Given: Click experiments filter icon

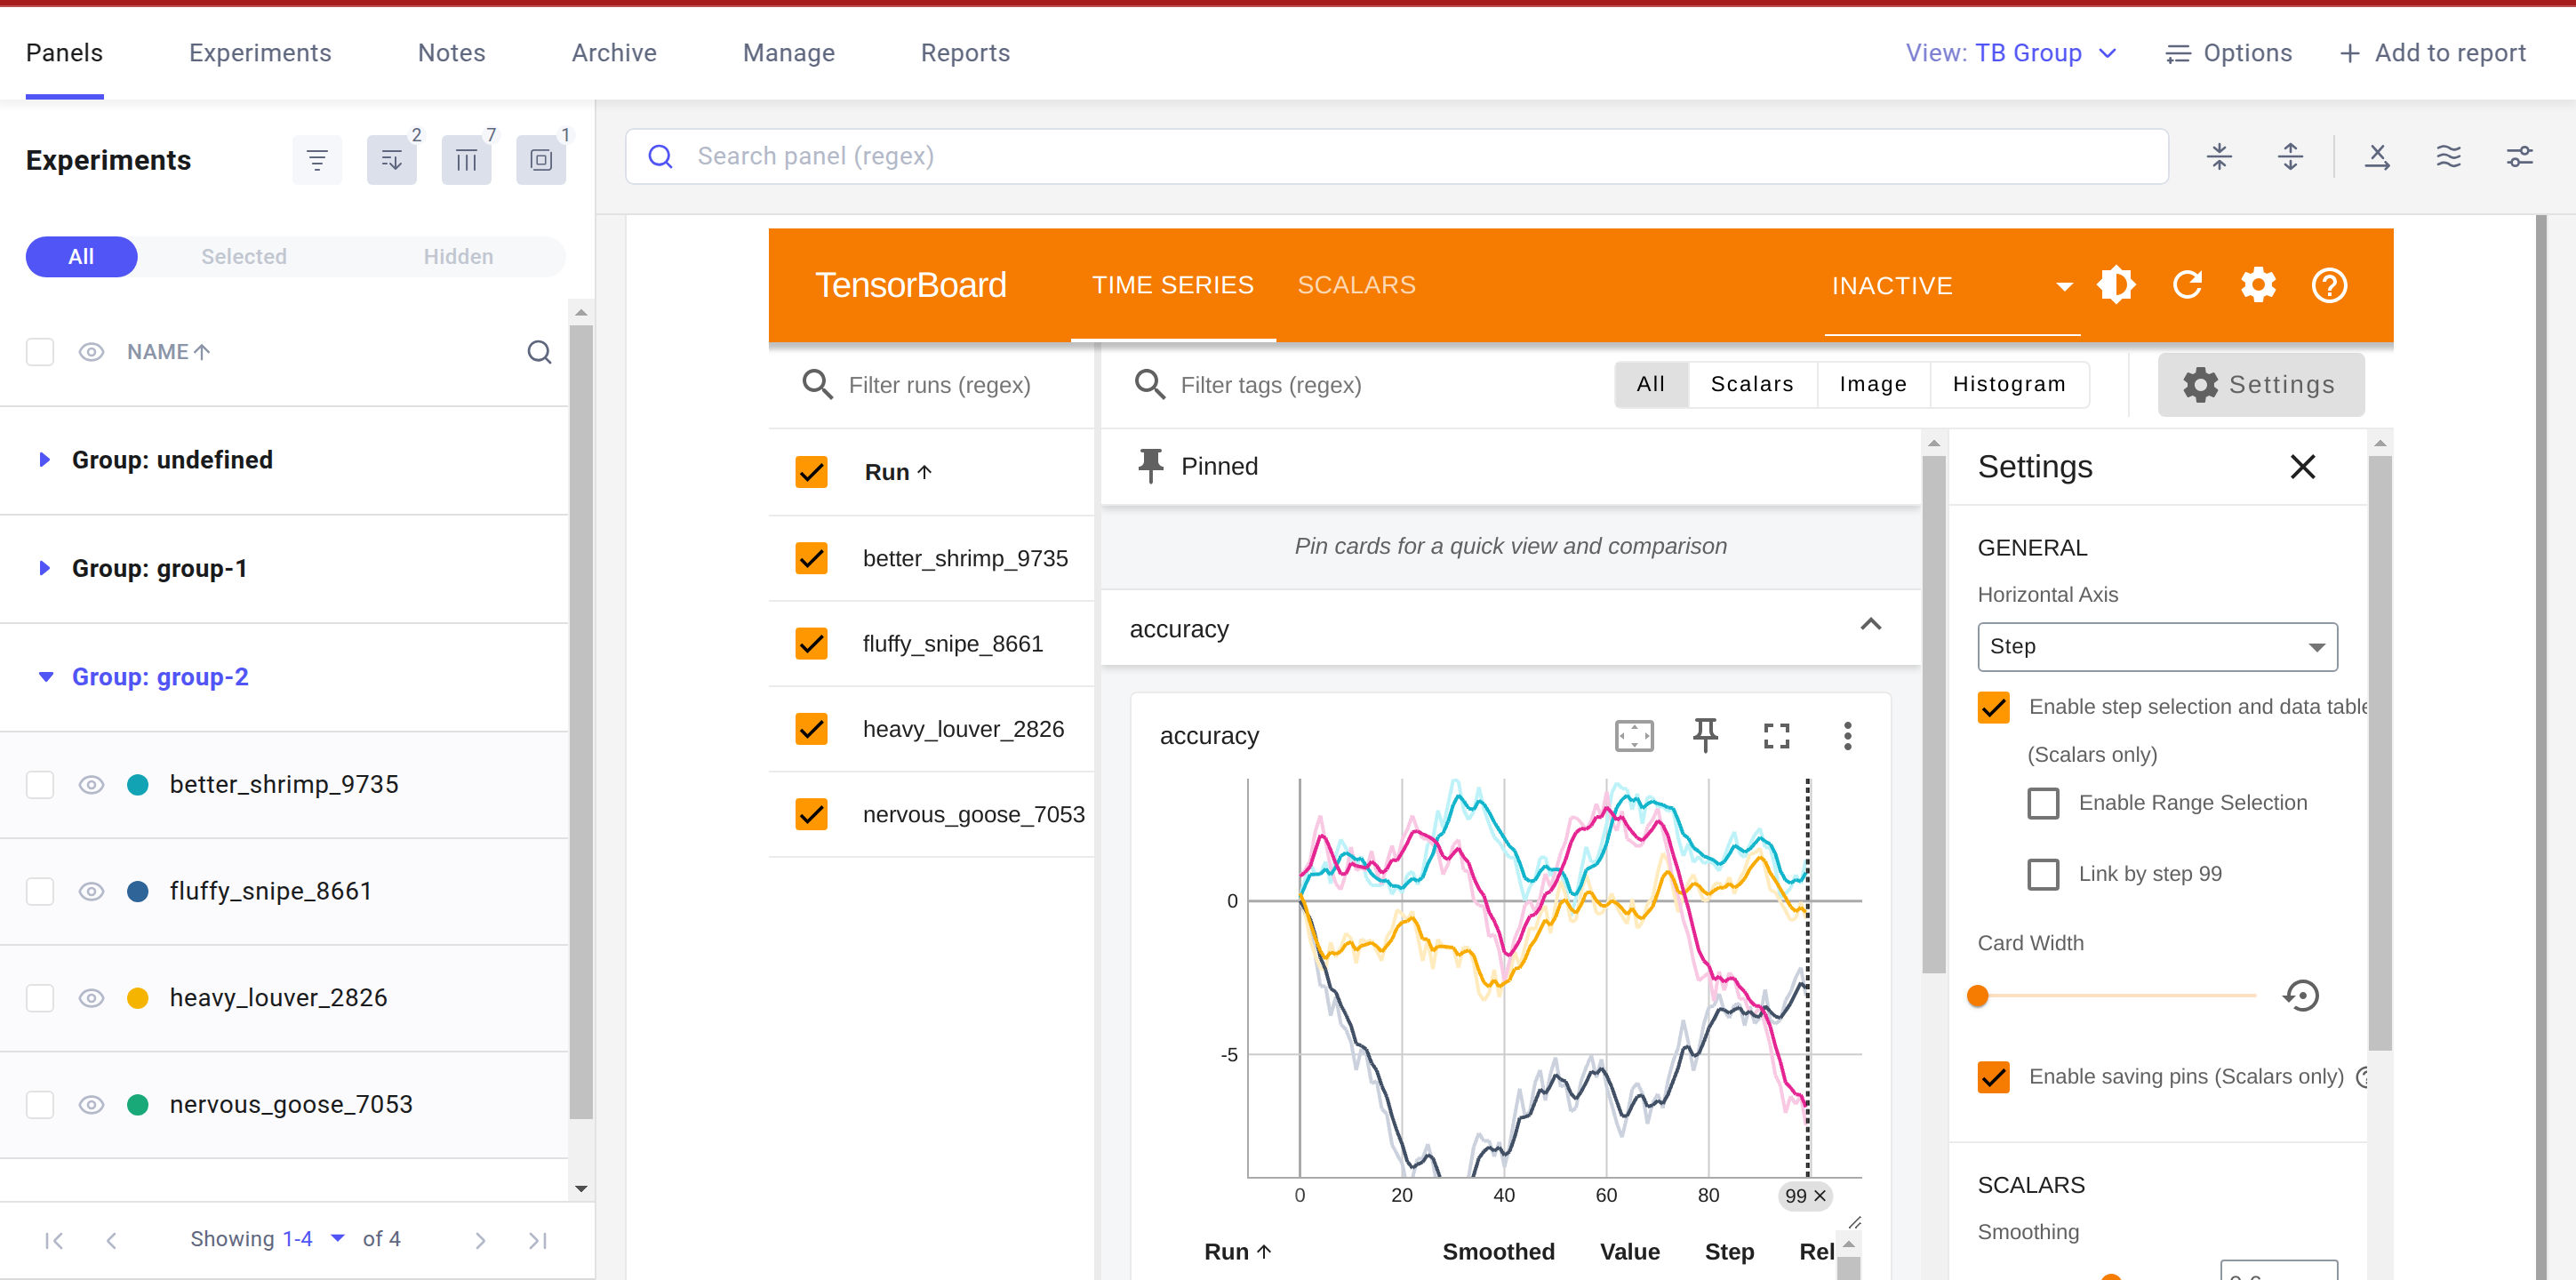Looking at the screenshot, I should tap(317, 160).
